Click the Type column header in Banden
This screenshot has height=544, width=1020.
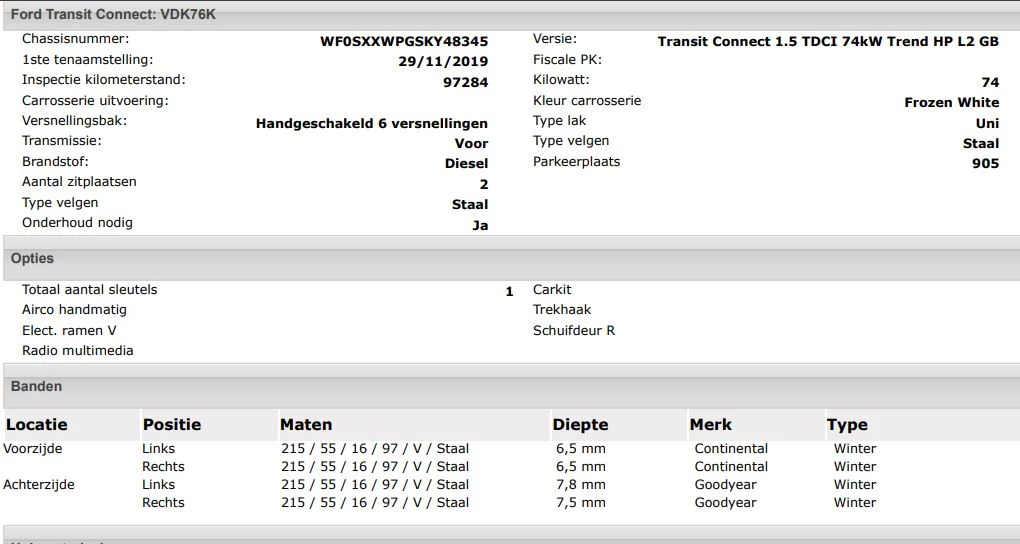[x=847, y=424]
